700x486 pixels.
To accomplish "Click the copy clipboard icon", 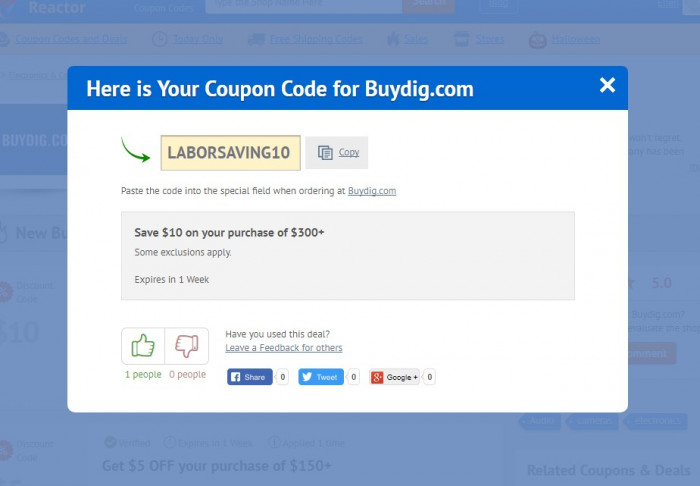I will click(x=325, y=153).
